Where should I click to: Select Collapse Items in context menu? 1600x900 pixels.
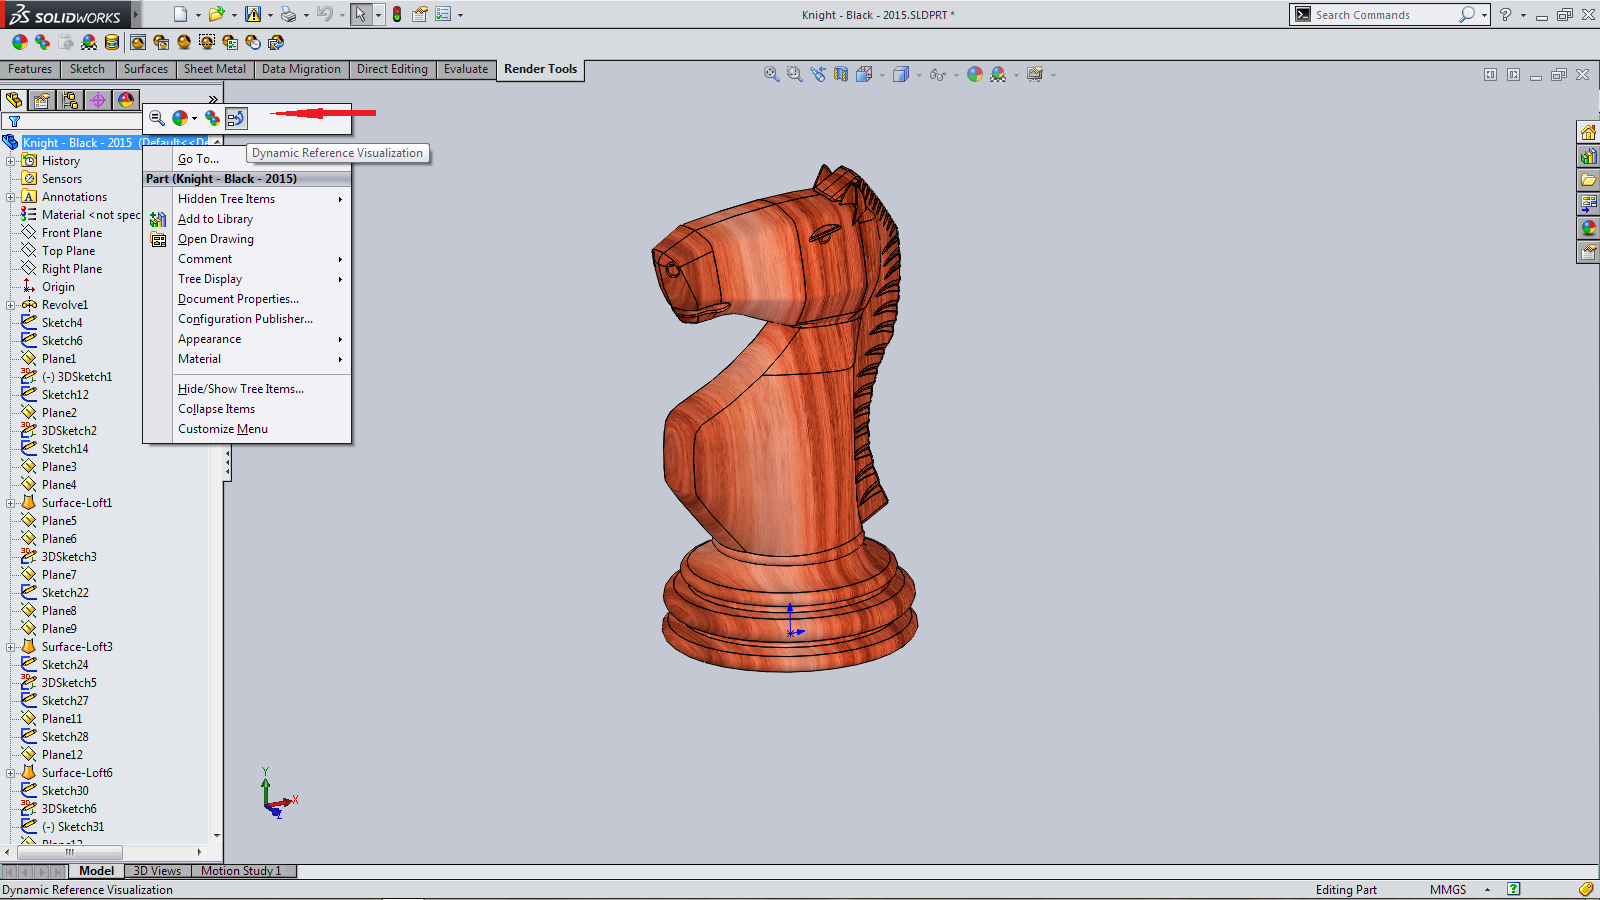(216, 409)
